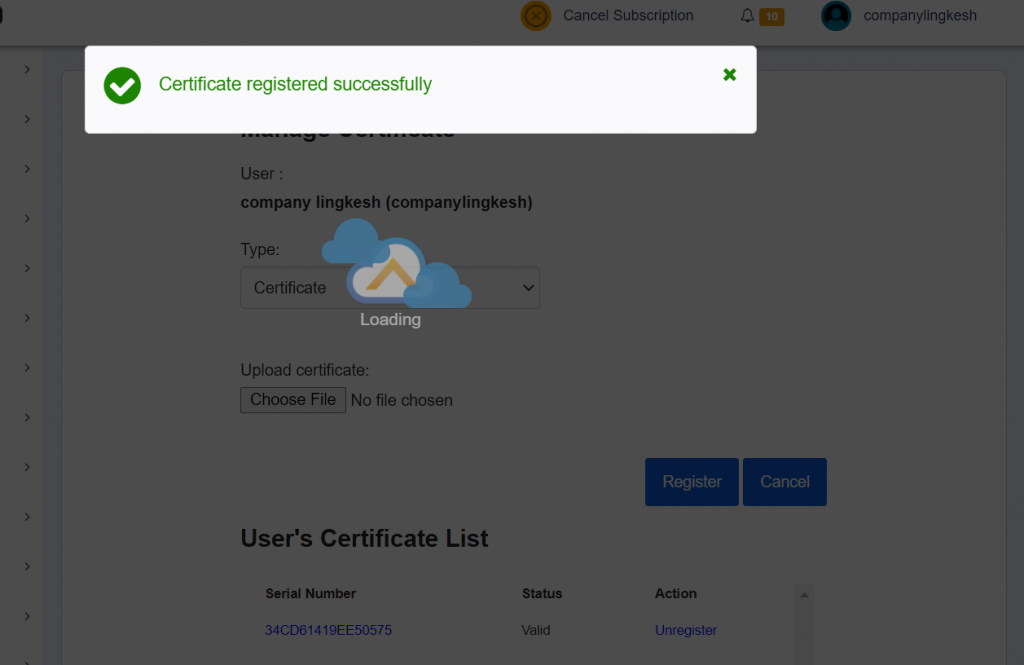Dismiss the success alert with the X icon

point(729,74)
